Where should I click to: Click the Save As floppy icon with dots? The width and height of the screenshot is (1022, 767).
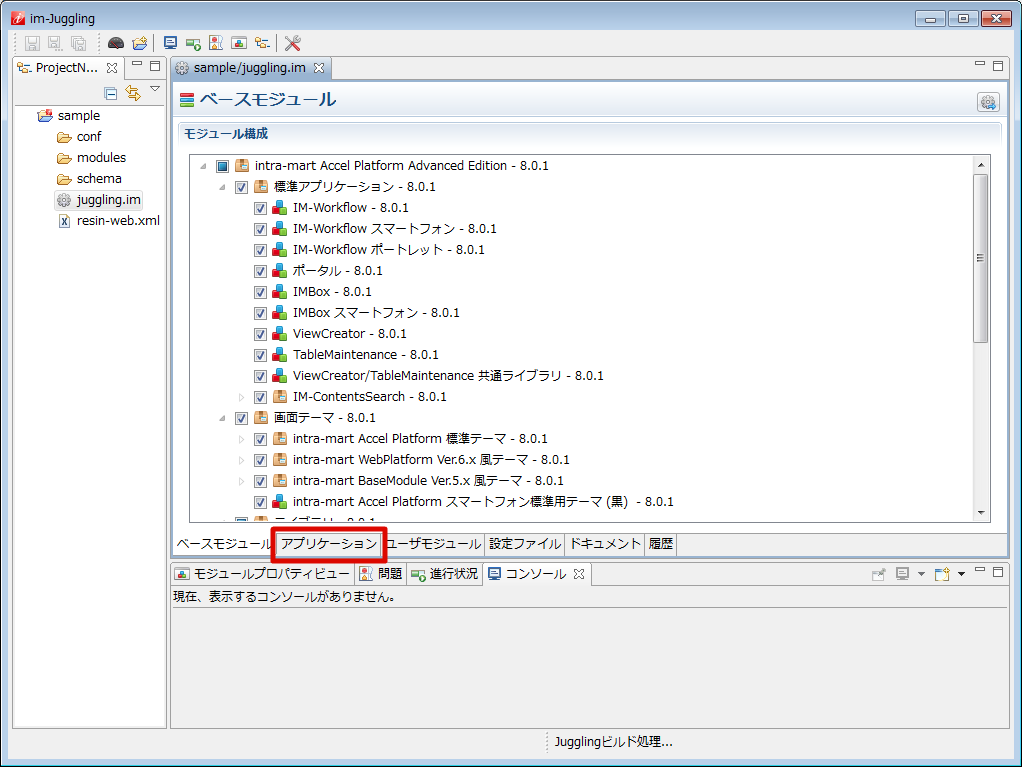click(55, 44)
